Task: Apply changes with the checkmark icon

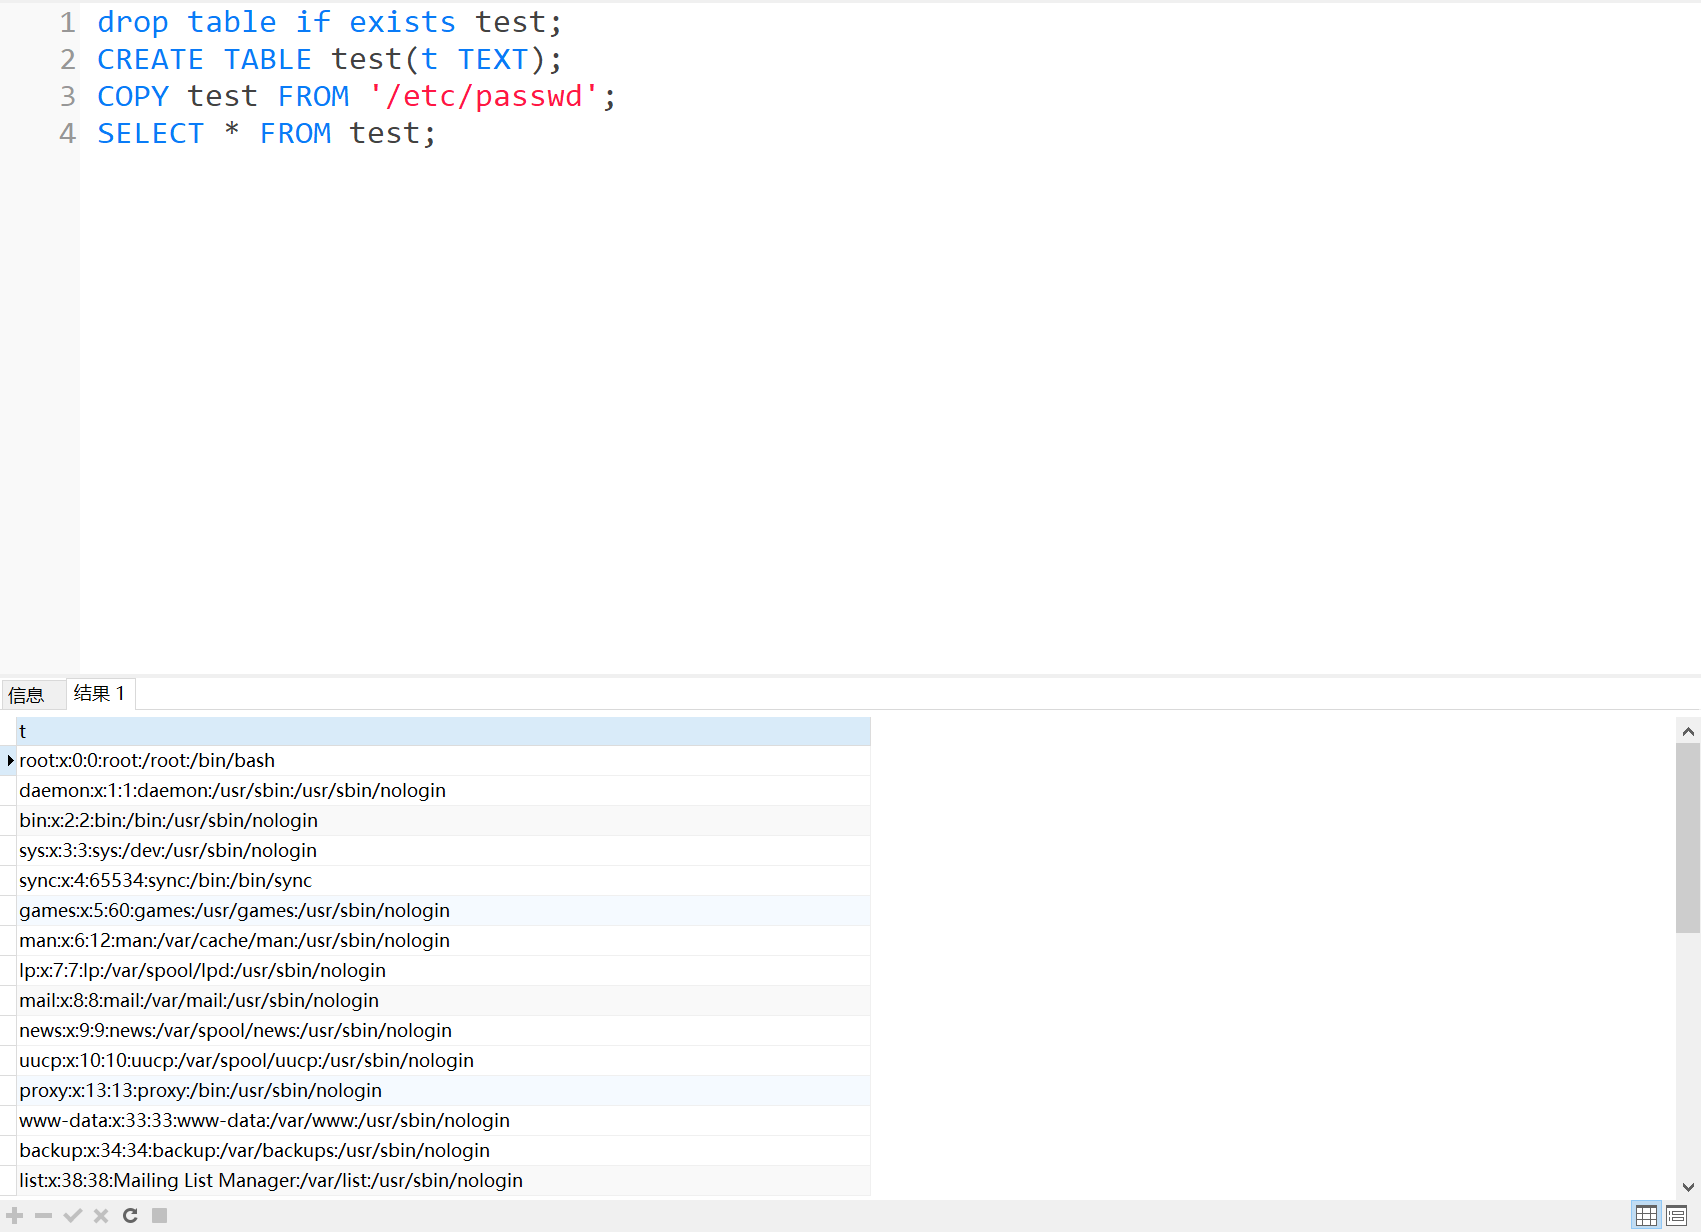Action: coord(72,1216)
